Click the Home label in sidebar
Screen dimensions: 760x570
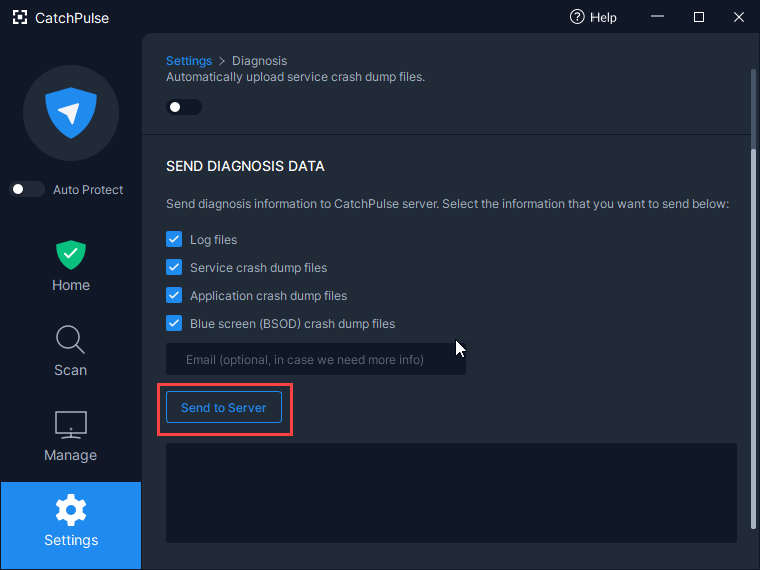[x=71, y=285]
